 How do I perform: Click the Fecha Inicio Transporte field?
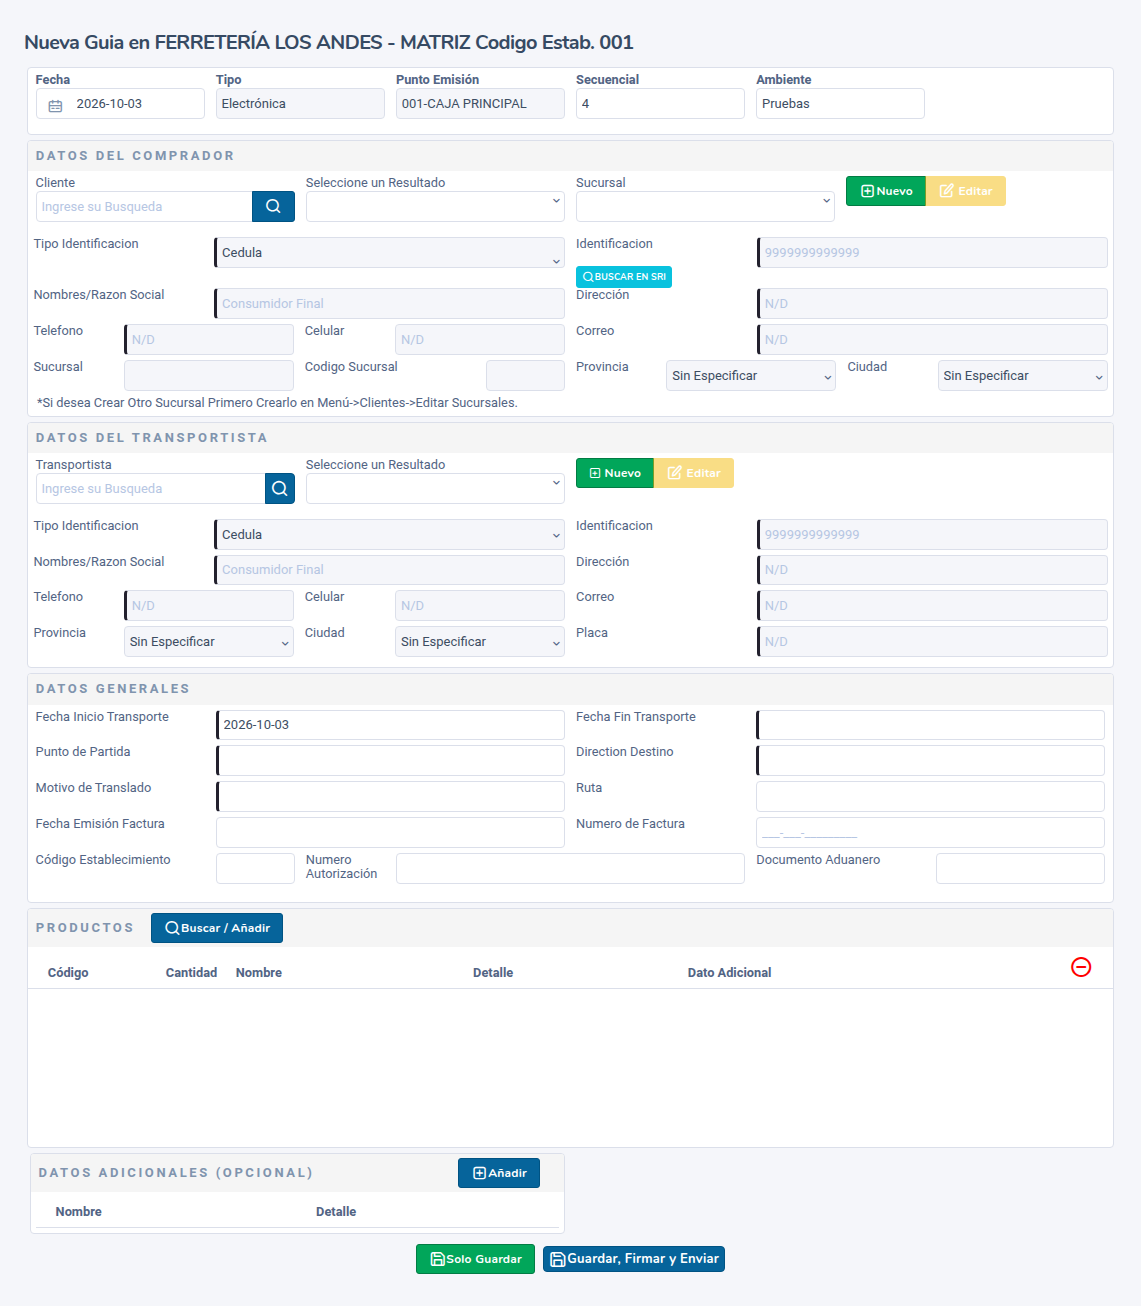[390, 725]
